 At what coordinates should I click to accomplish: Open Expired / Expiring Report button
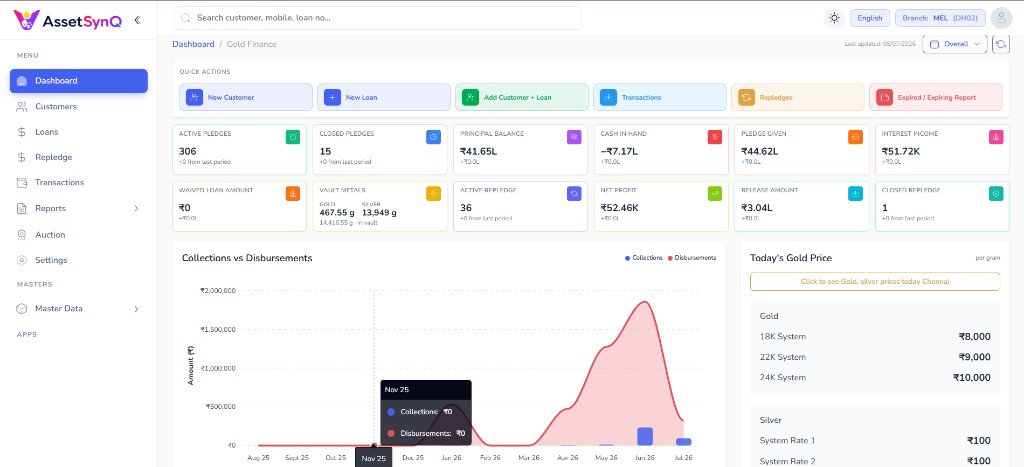[936, 97]
